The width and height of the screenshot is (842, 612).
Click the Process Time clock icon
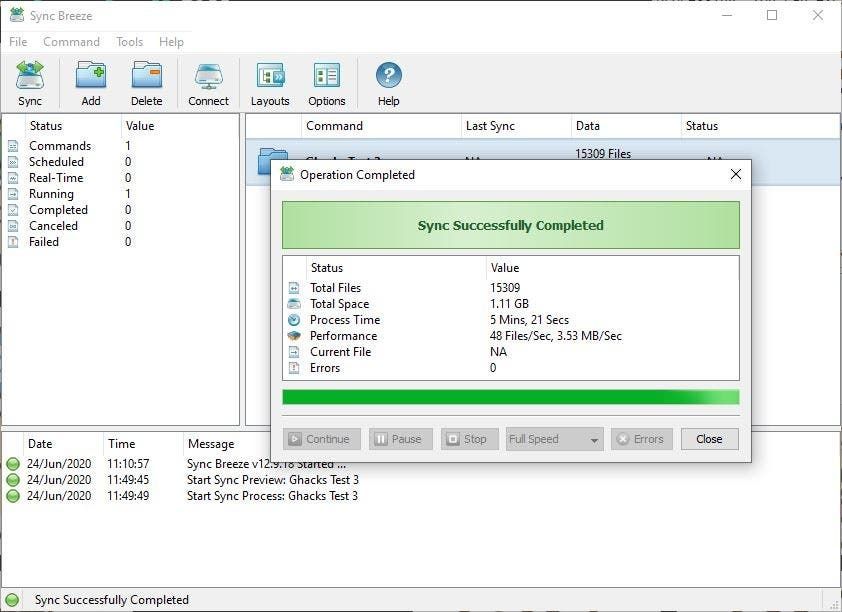pyautogui.click(x=294, y=320)
